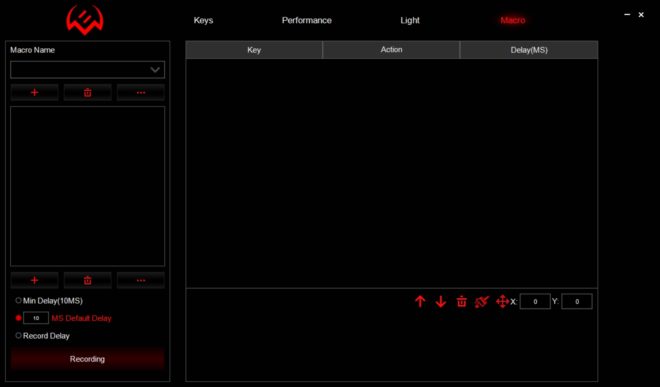Viewport: 660px width, 387px height.
Task: Open the Macro tab
Action: [x=513, y=20]
